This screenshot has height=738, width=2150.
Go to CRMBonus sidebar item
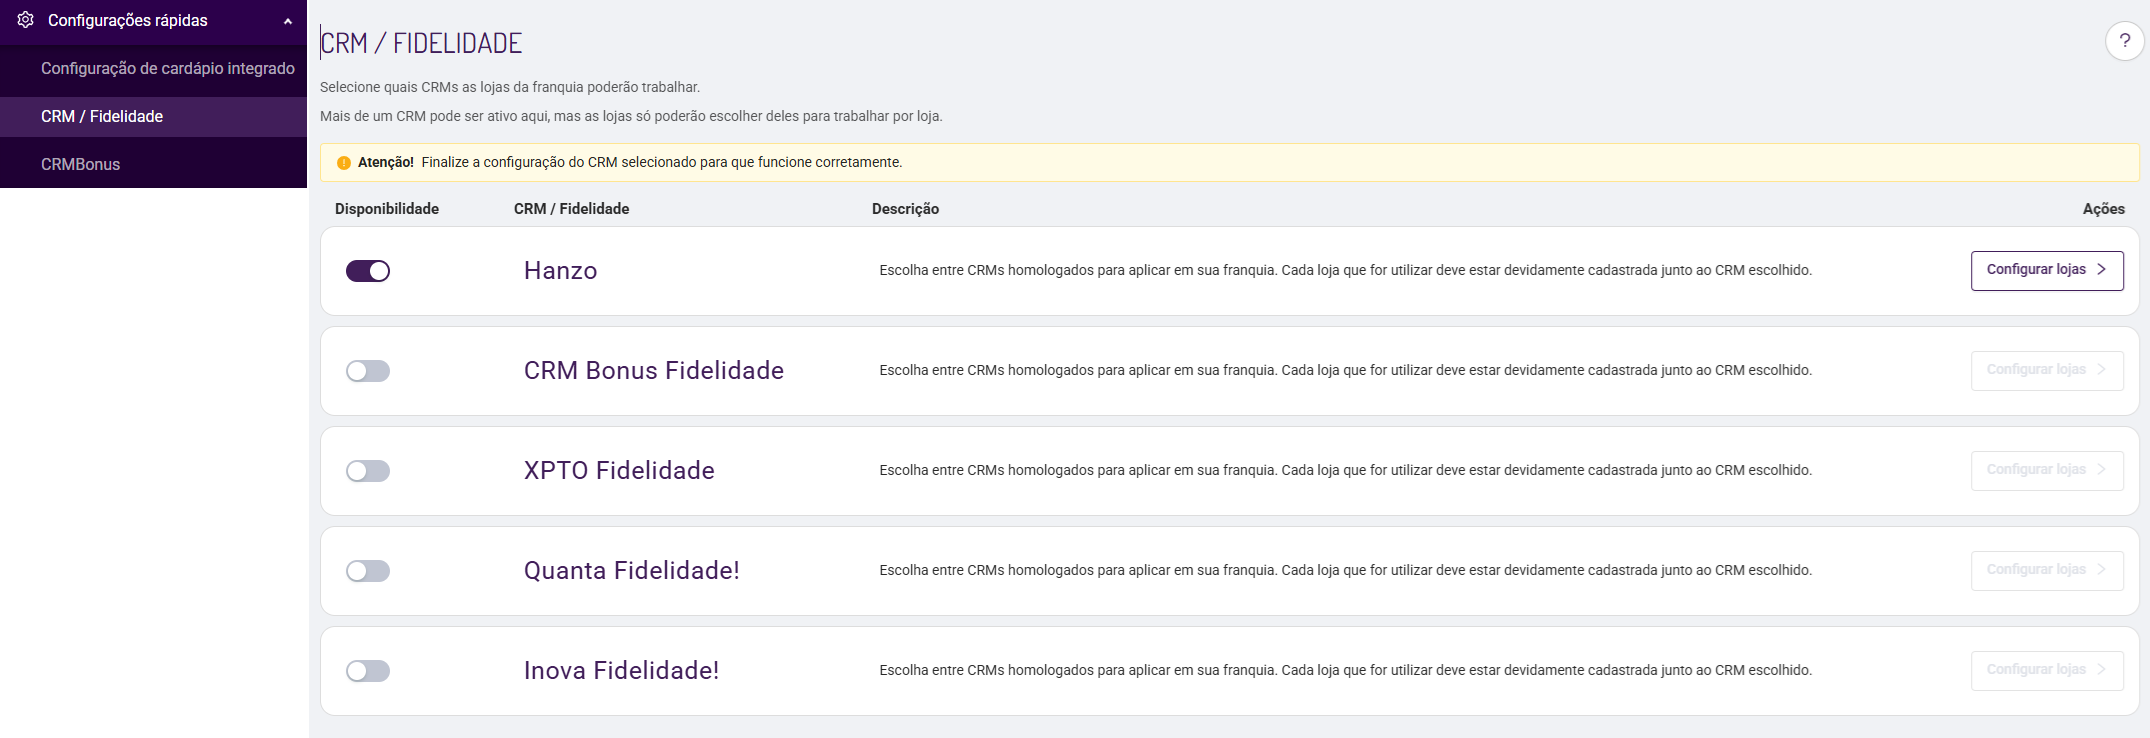click(x=80, y=164)
